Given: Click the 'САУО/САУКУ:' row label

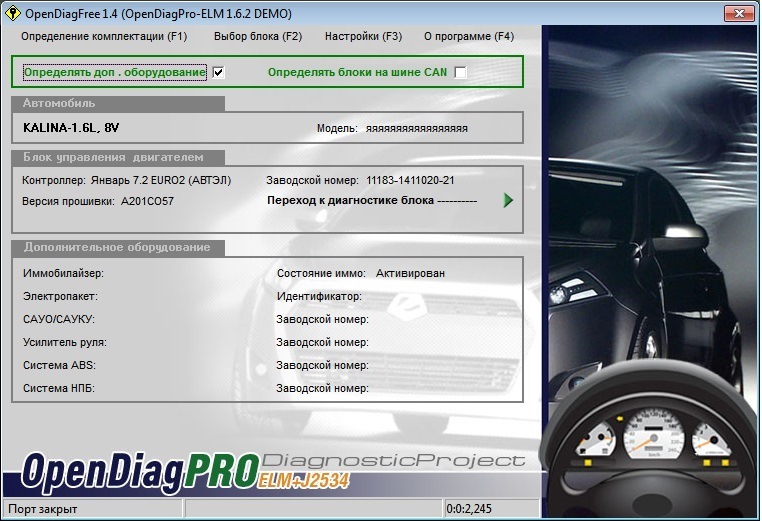Looking at the screenshot, I should click(59, 319).
